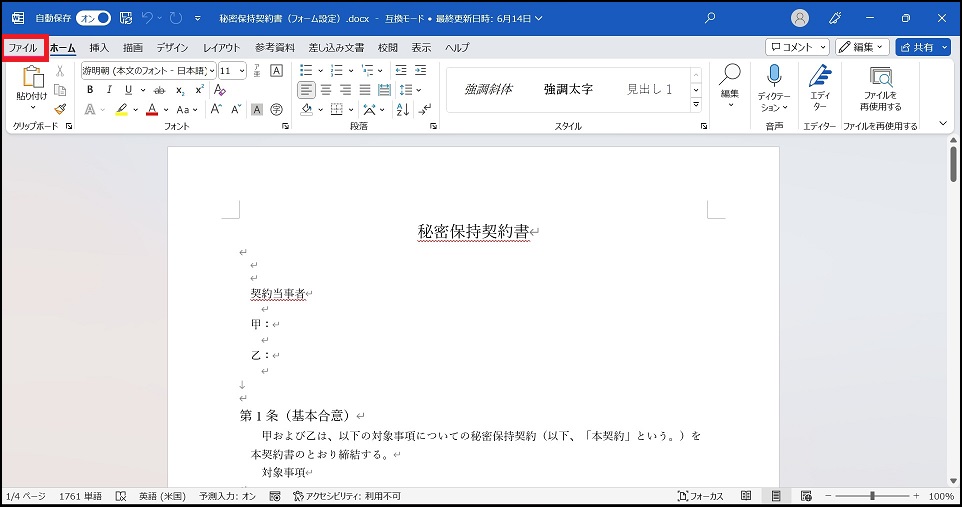Click the Copy icon
The image size is (962, 507).
60,90
